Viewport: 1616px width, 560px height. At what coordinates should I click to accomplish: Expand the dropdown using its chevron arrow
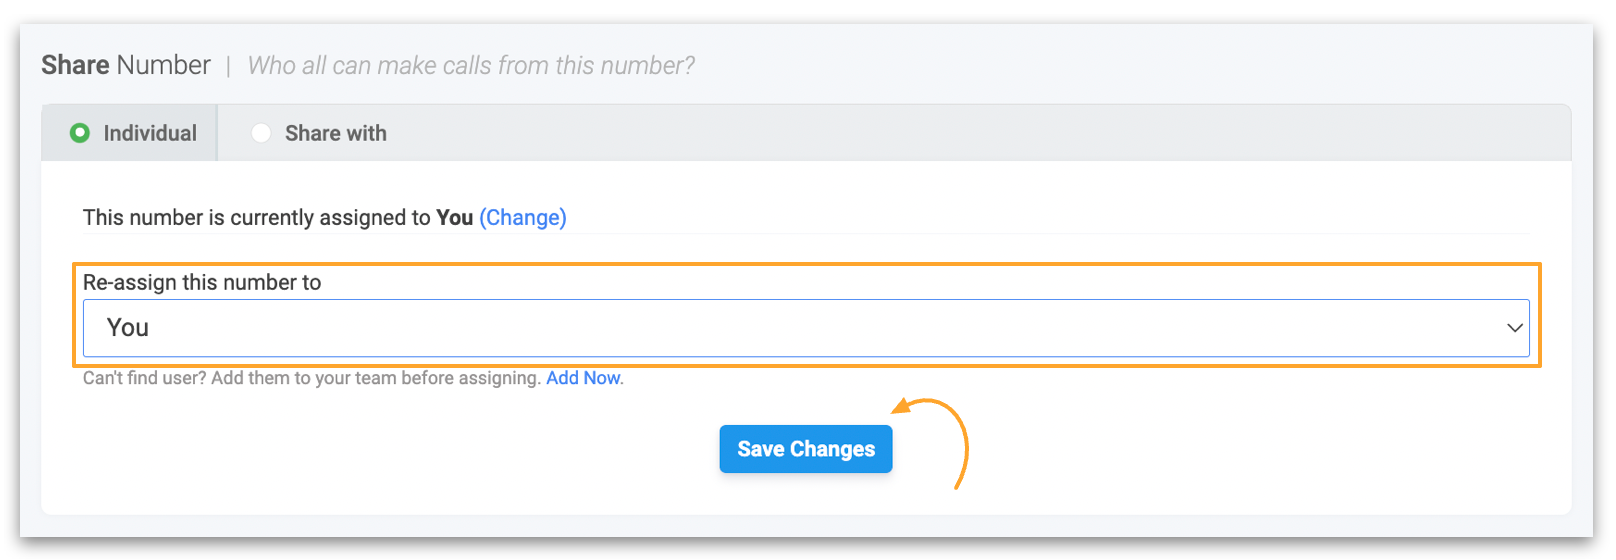click(1514, 328)
